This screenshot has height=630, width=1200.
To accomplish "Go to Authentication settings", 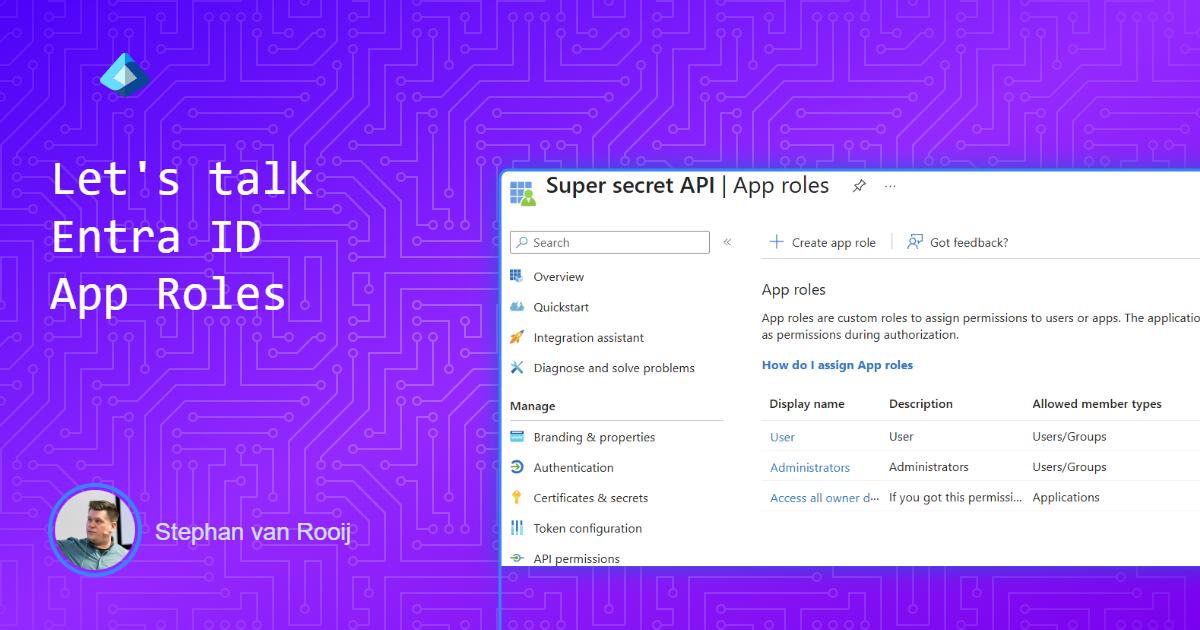I will tap(574, 467).
